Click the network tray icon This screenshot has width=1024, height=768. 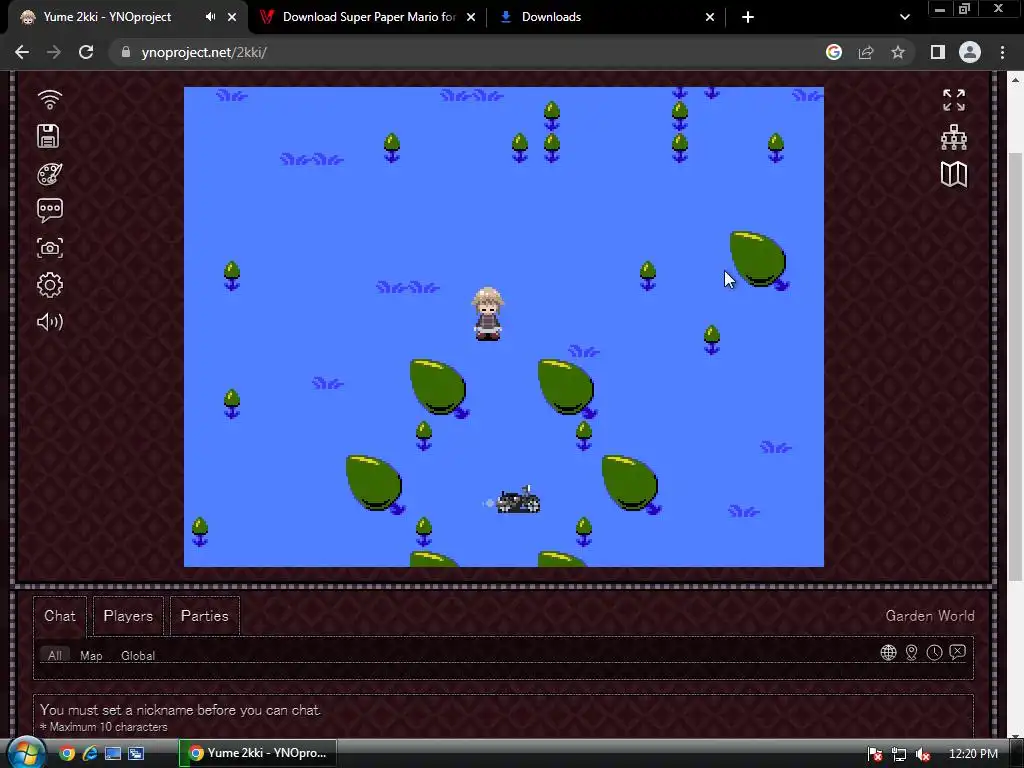[899, 754]
